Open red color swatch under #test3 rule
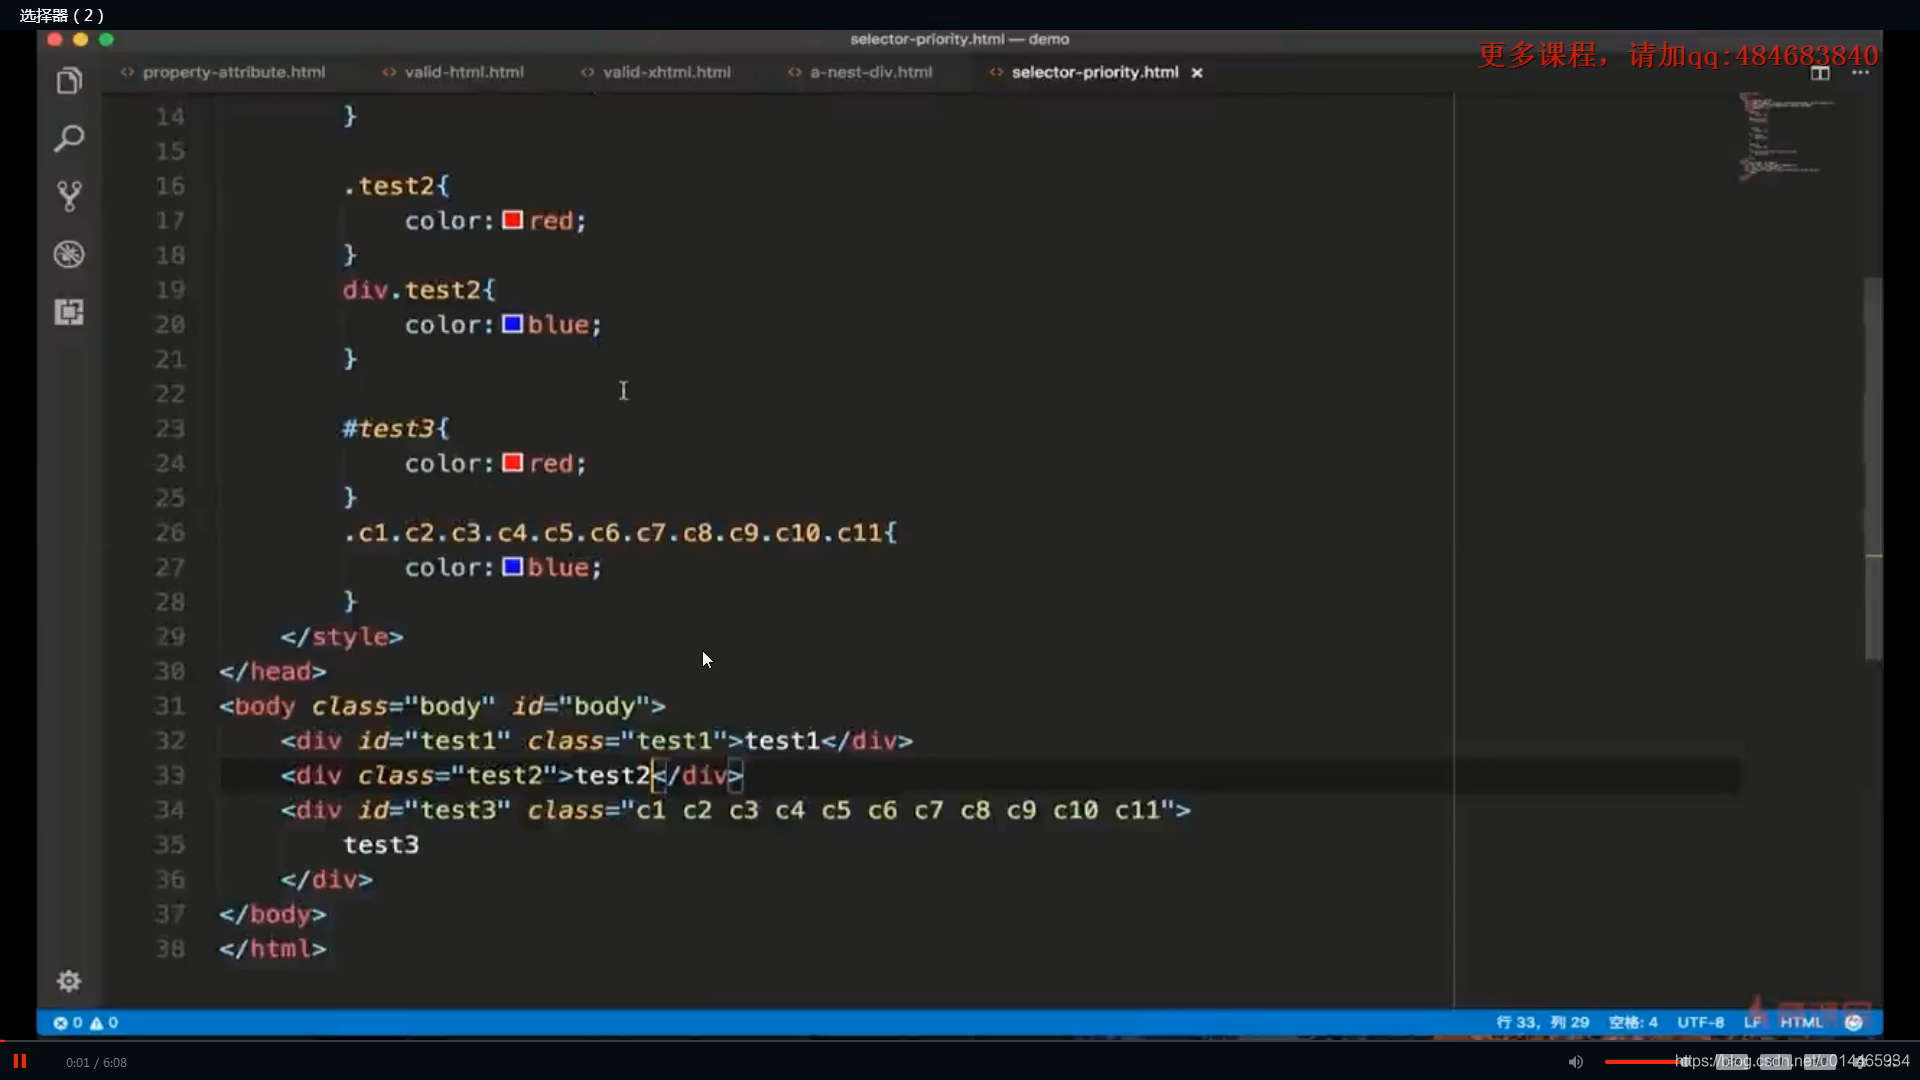1920x1080 pixels. point(512,463)
